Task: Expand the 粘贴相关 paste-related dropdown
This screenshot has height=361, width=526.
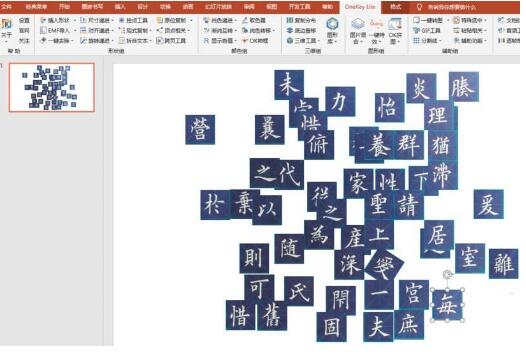Action: [x=485, y=31]
